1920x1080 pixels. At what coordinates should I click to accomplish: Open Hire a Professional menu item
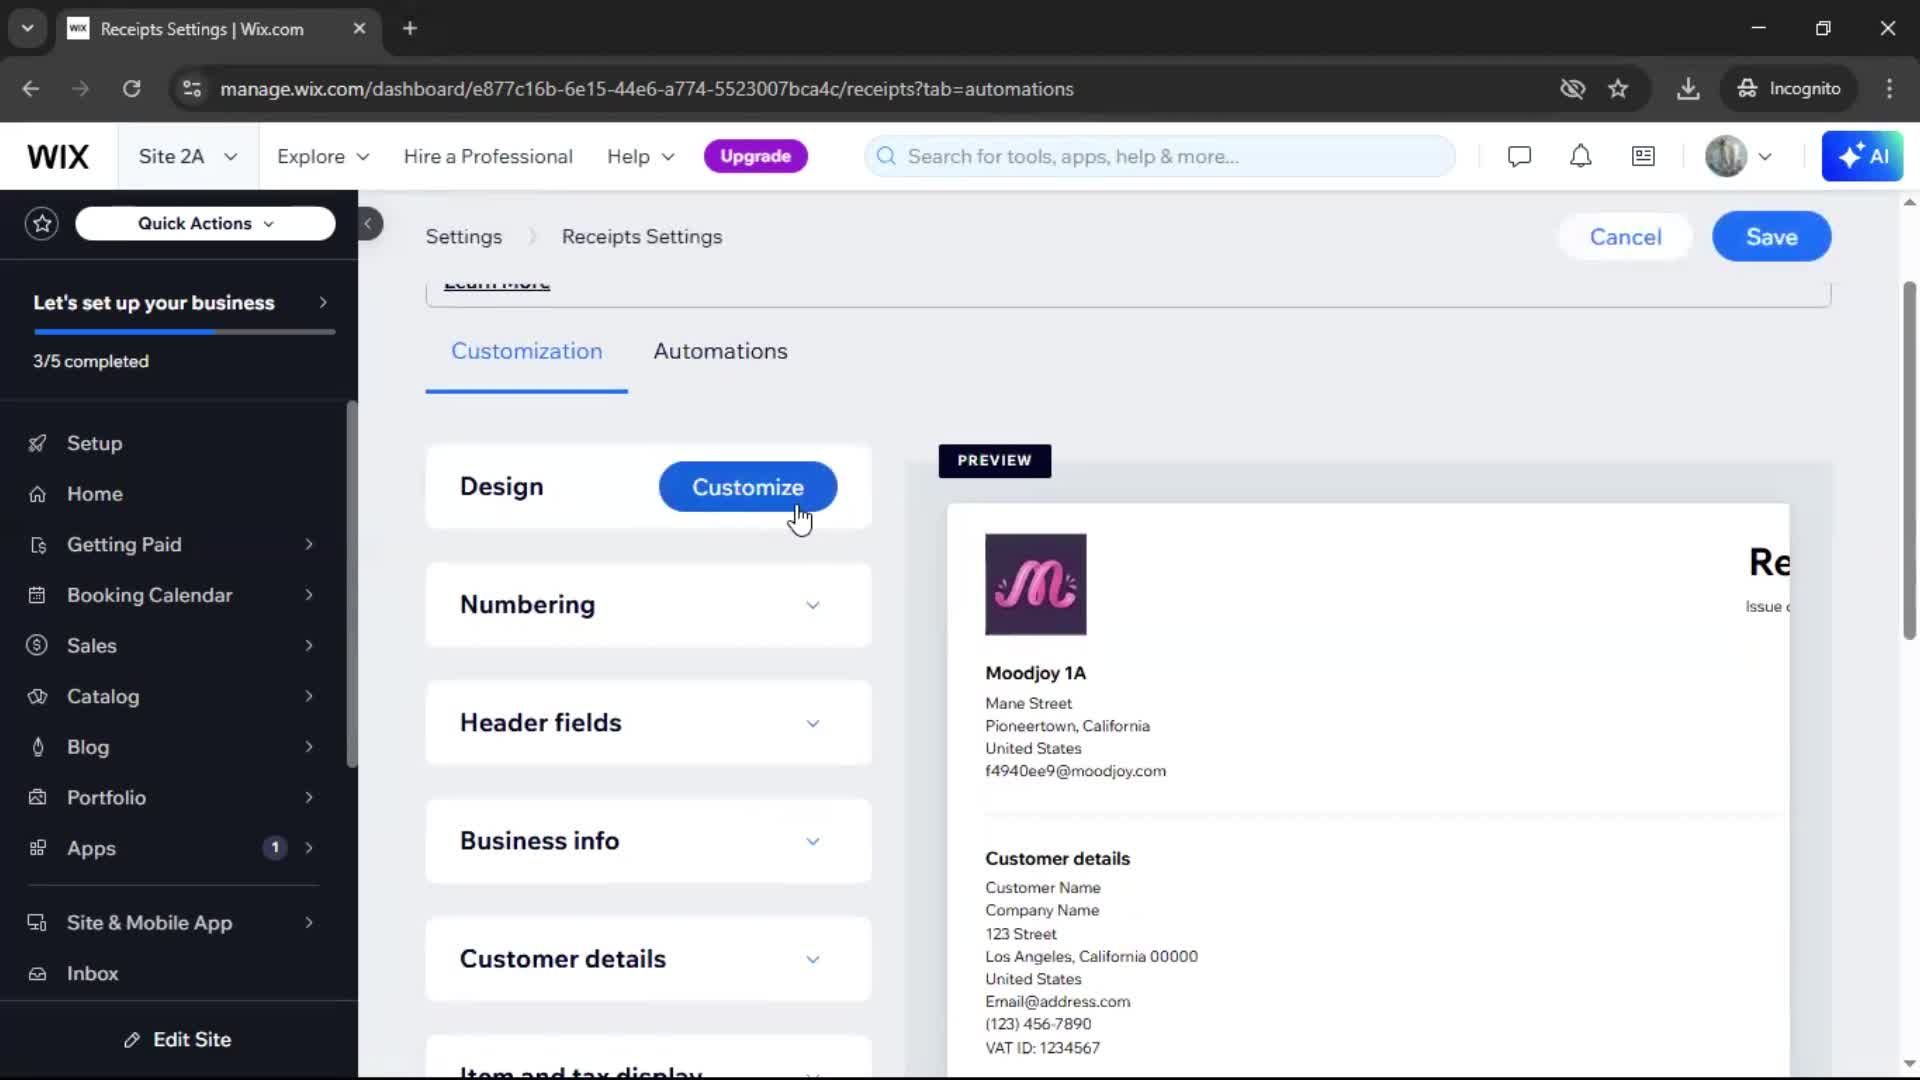click(x=488, y=156)
